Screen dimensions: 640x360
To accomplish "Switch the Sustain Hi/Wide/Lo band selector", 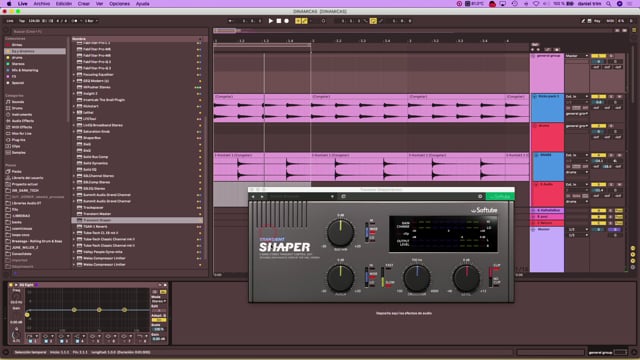I will pos(367,232).
